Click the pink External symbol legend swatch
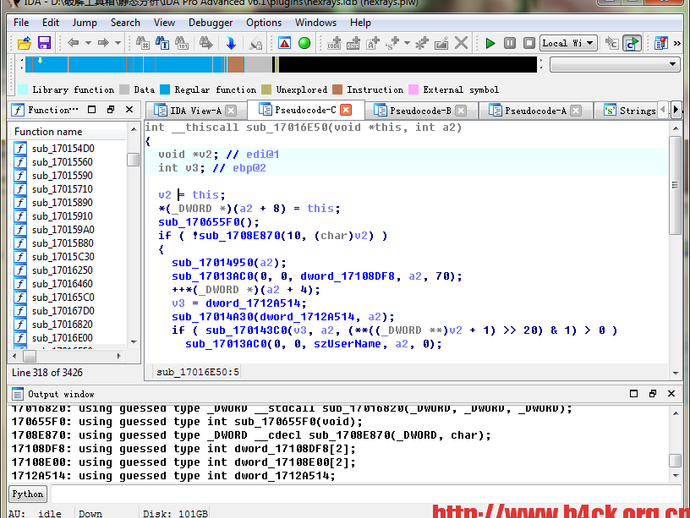Screen dimensions: 690x518 tap(413, 90)
